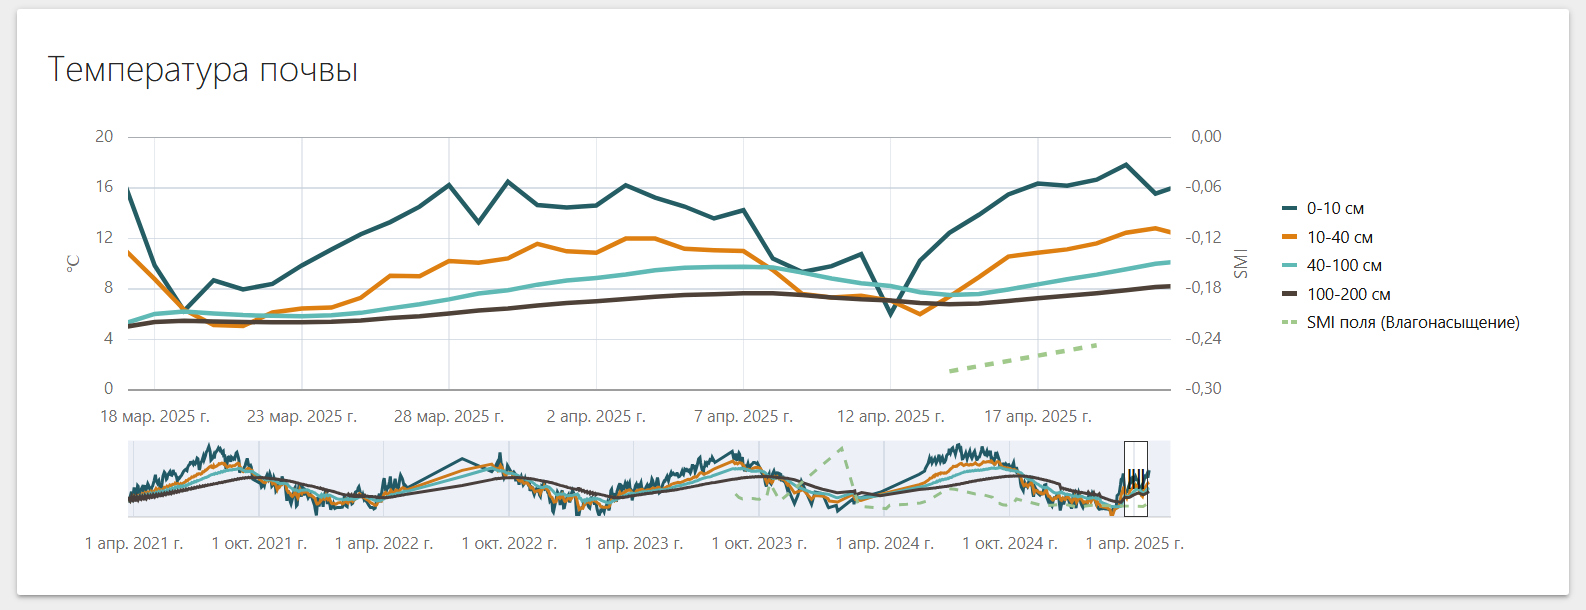Click the °C left axis title
This screenshot has height=610, width=1586.
73,263
